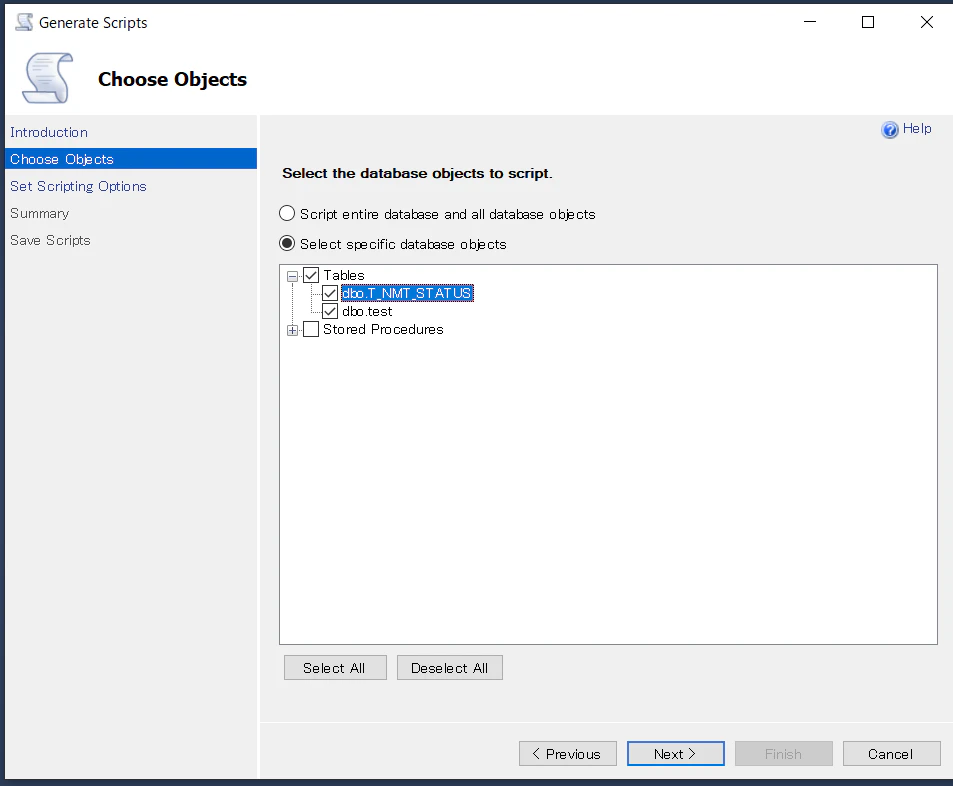953x786 pixels.
Task: Go back with the Previous button
Action: (568, 754)
